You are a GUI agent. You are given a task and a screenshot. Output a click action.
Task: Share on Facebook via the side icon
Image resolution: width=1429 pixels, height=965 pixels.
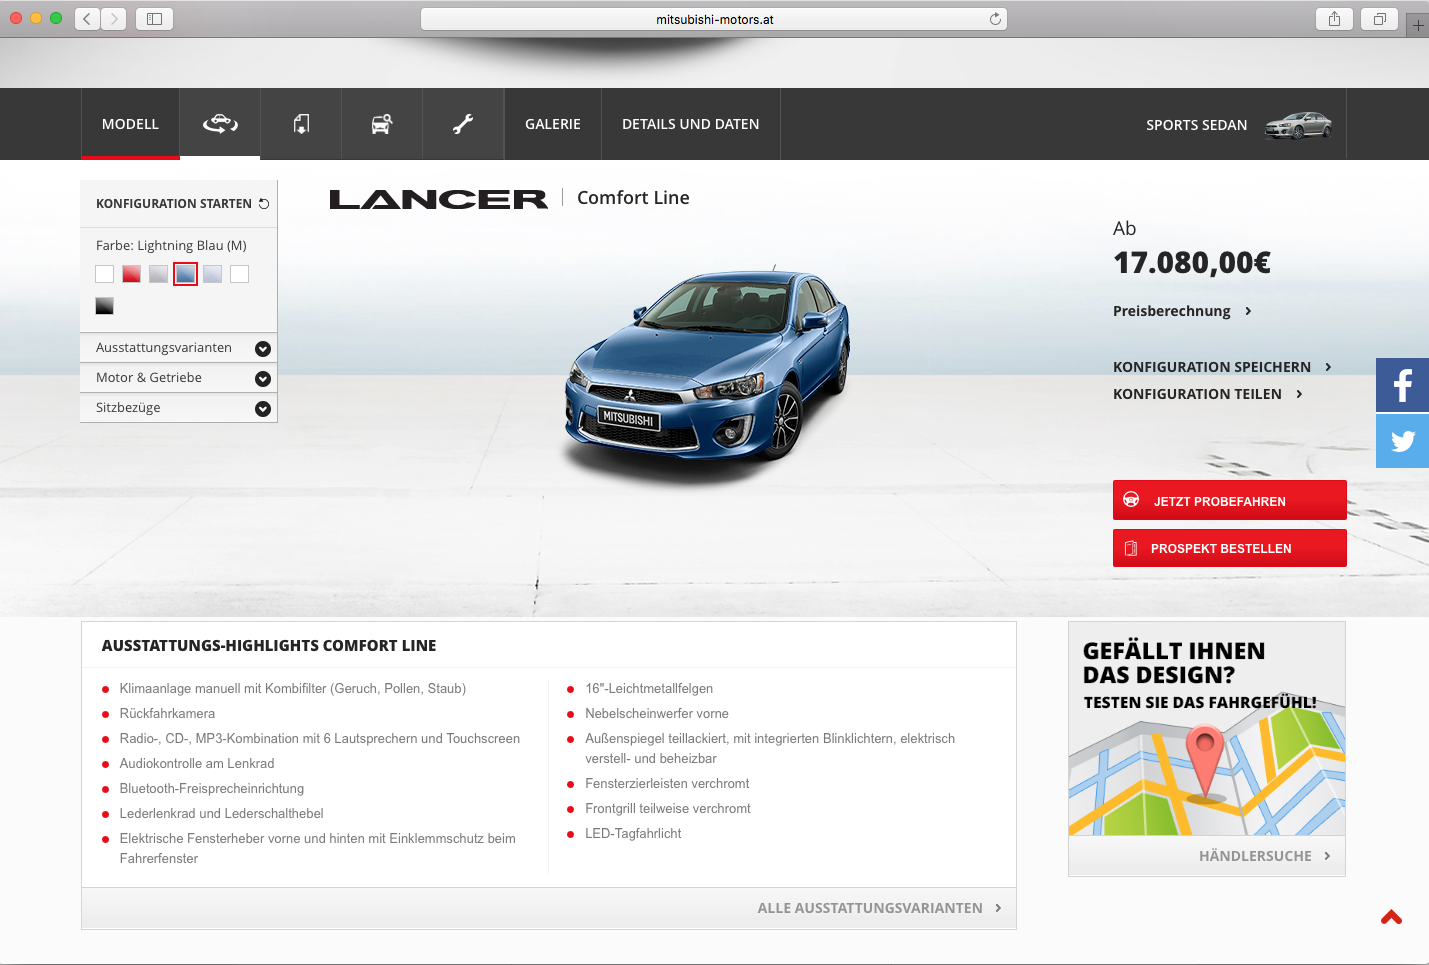click(x=1402, y=385)
